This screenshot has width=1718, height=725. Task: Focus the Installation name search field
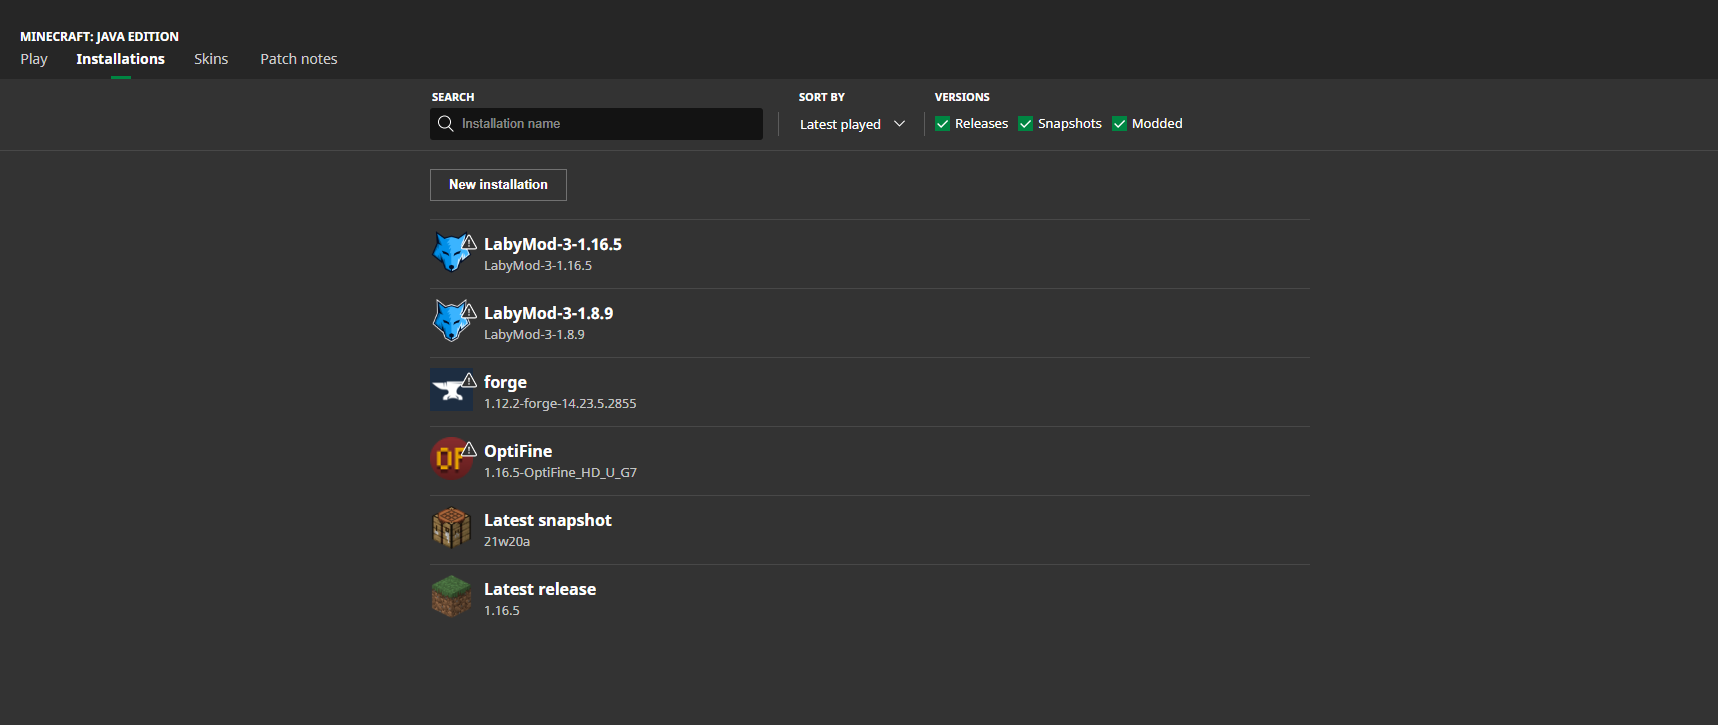(x=596, y=124)
